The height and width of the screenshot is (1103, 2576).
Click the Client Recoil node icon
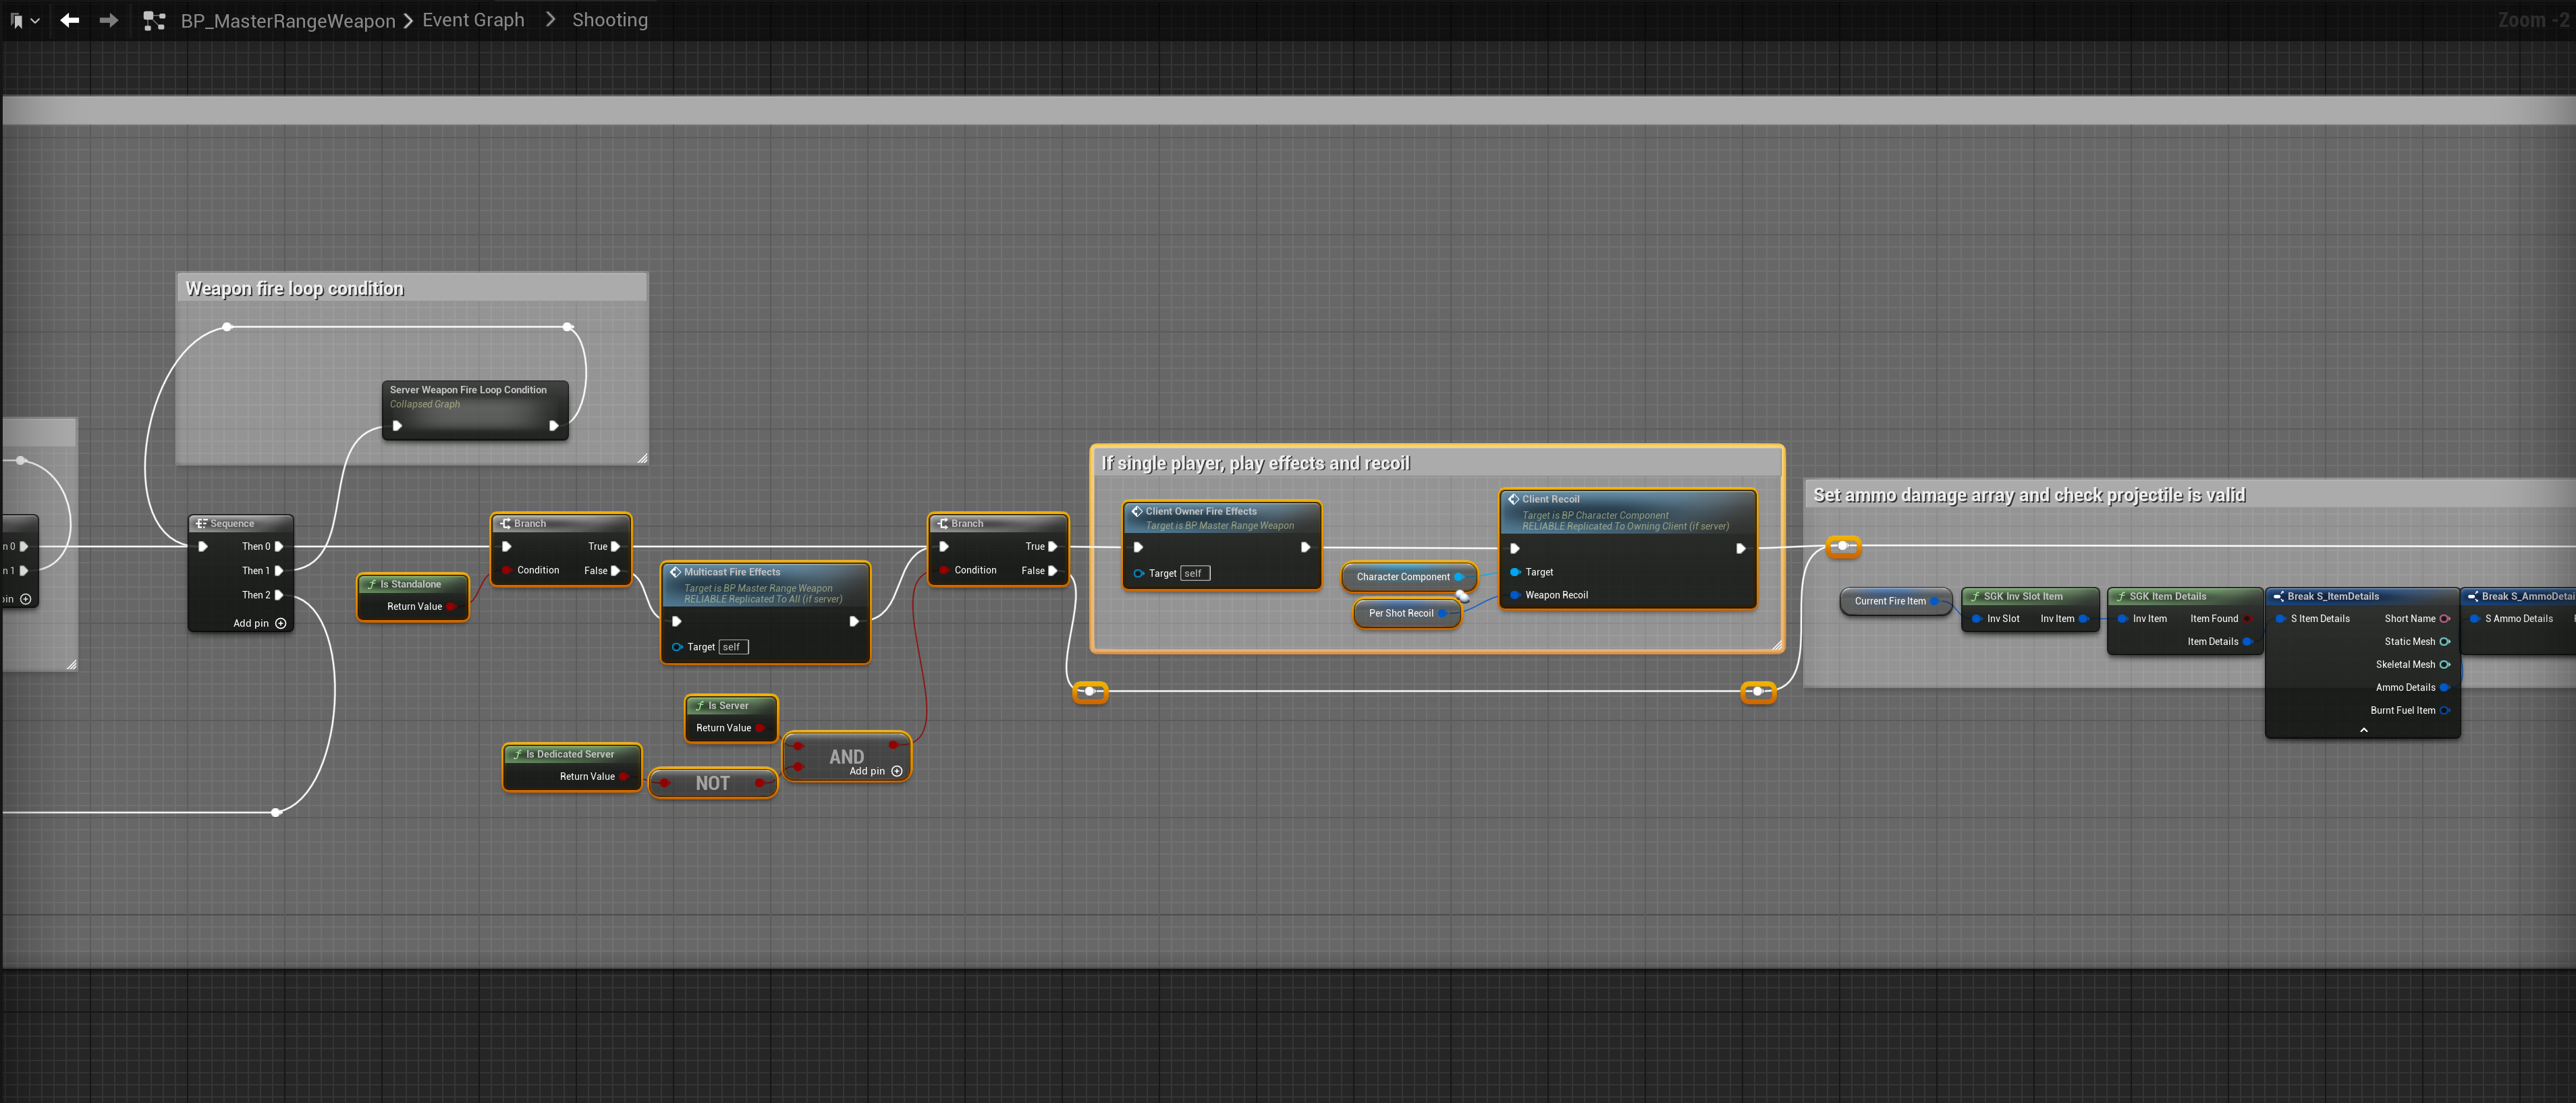[x=1513, y=499]
